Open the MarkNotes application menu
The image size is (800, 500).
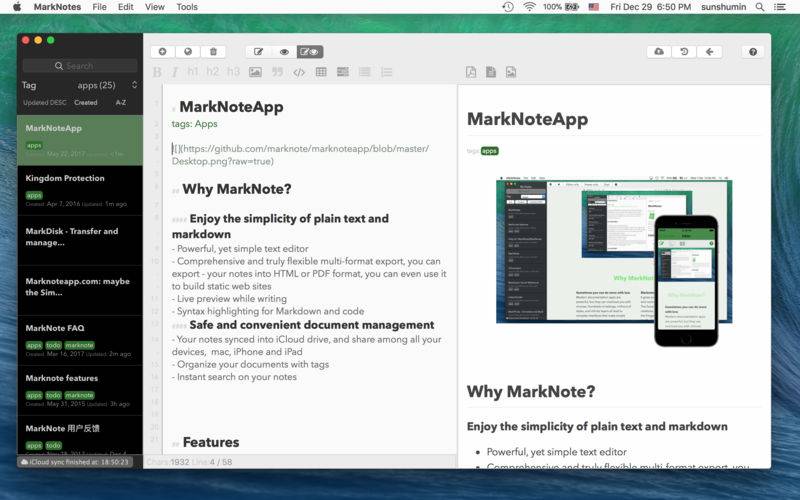(x=57, y=7)
